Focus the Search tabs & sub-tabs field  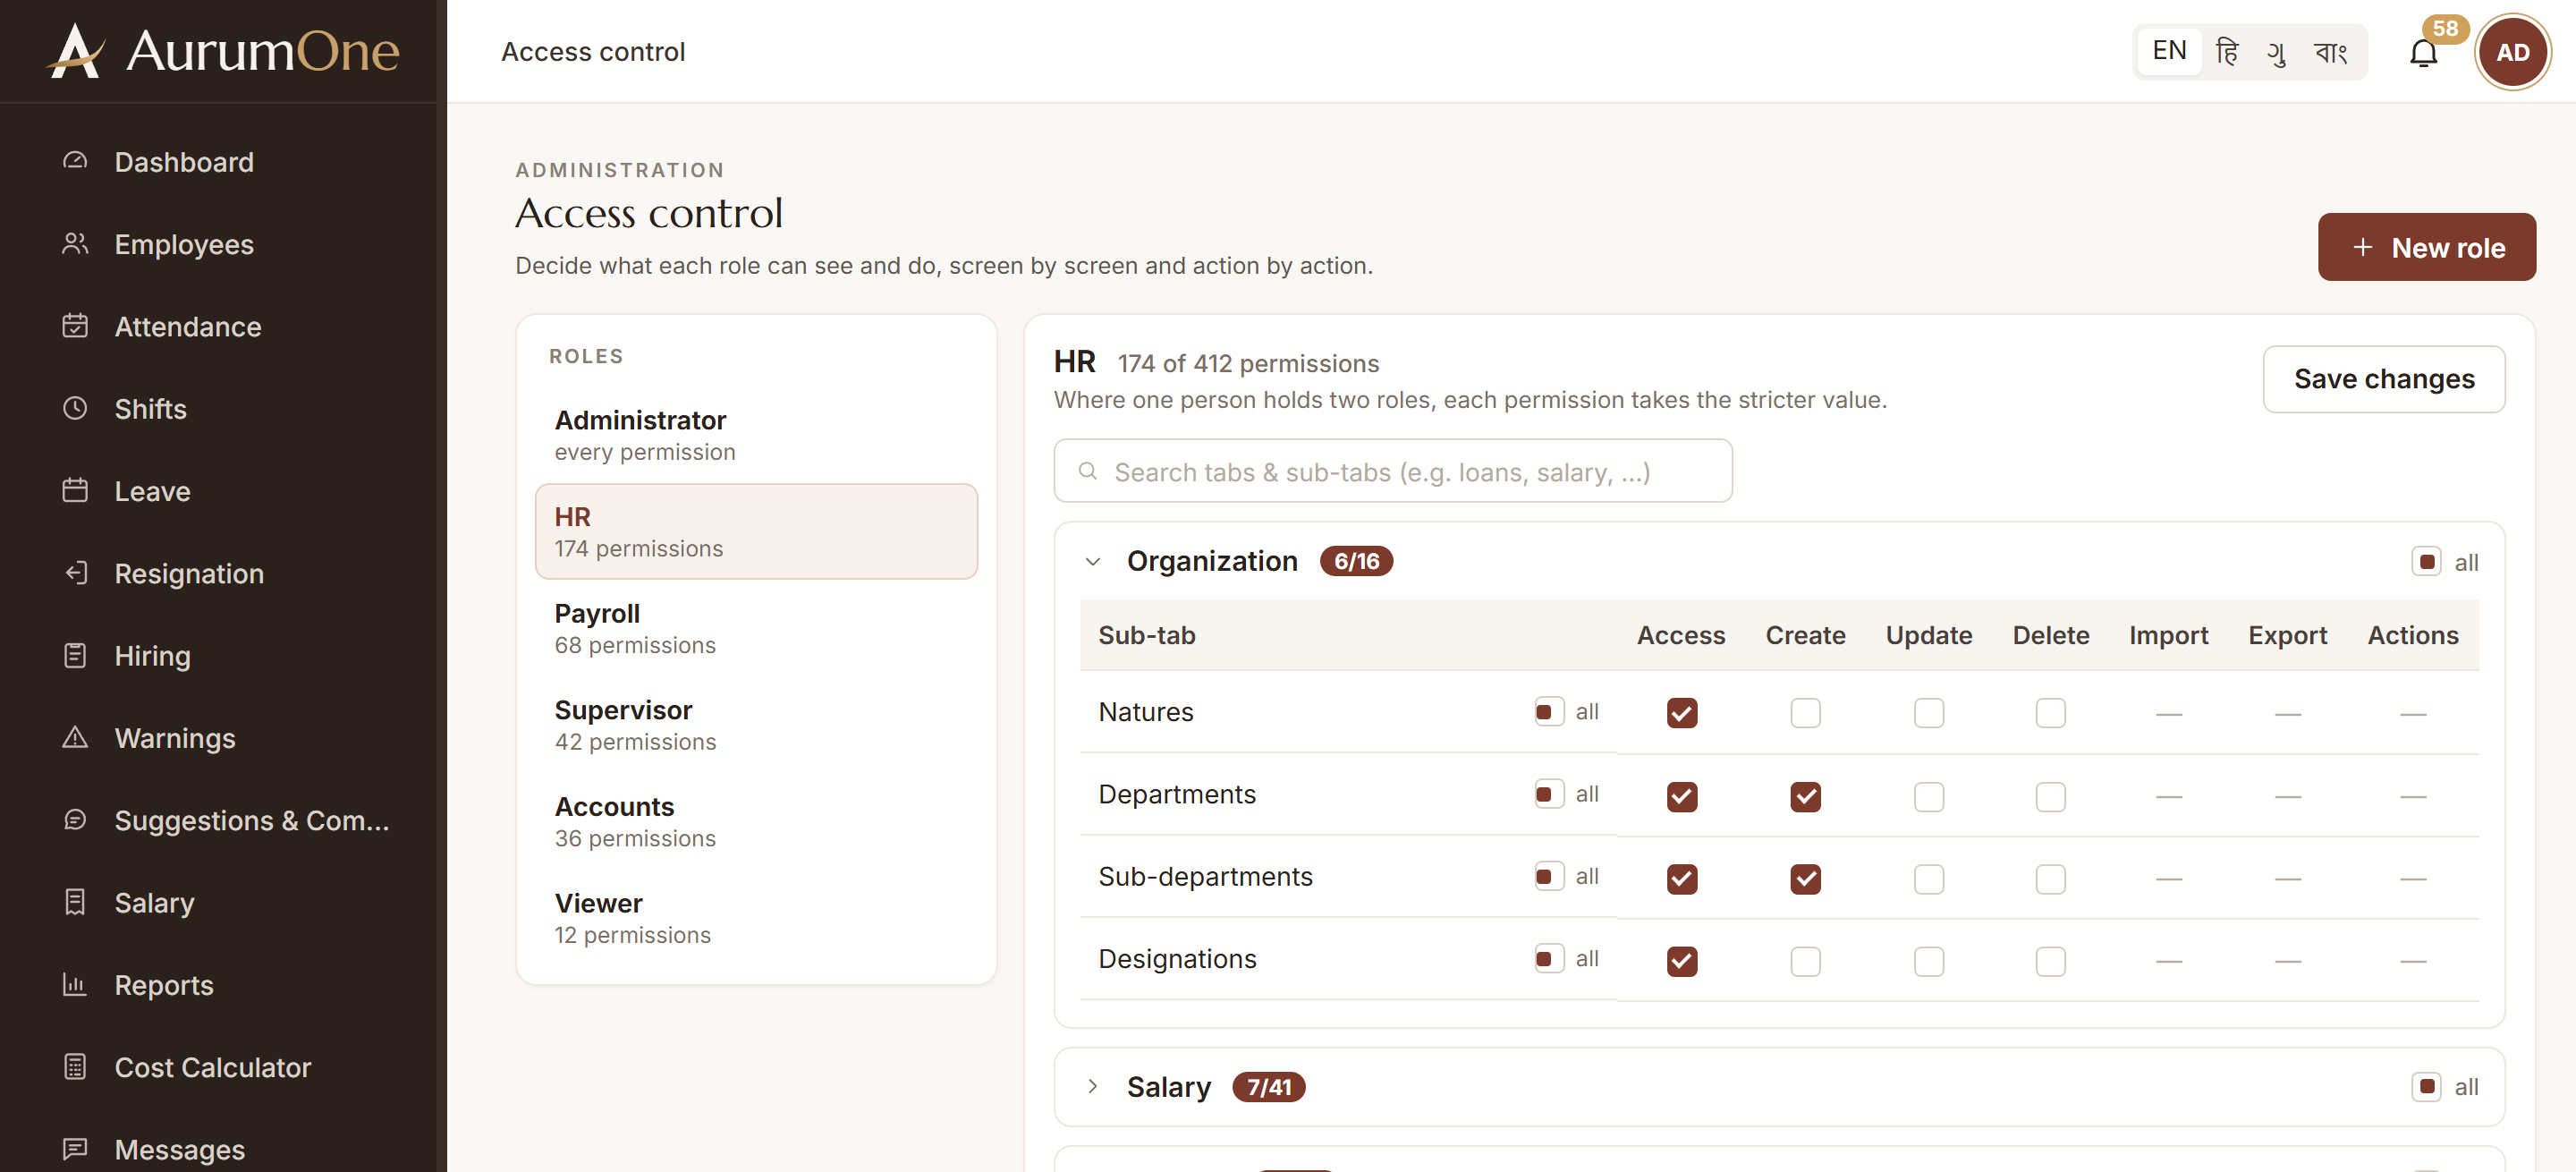(1392, 471)
